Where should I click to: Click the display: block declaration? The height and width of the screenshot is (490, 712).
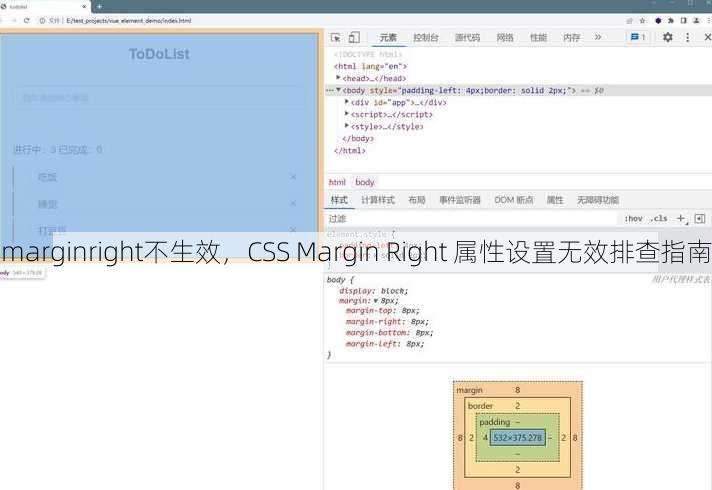373,291
